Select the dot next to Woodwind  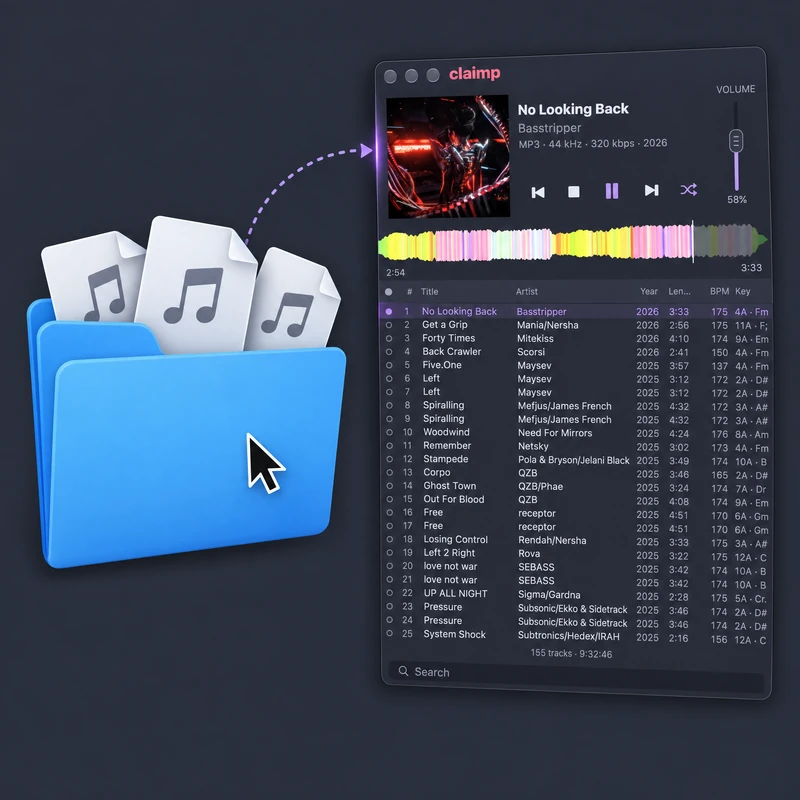pyautogui.click(x=389, y=432)
